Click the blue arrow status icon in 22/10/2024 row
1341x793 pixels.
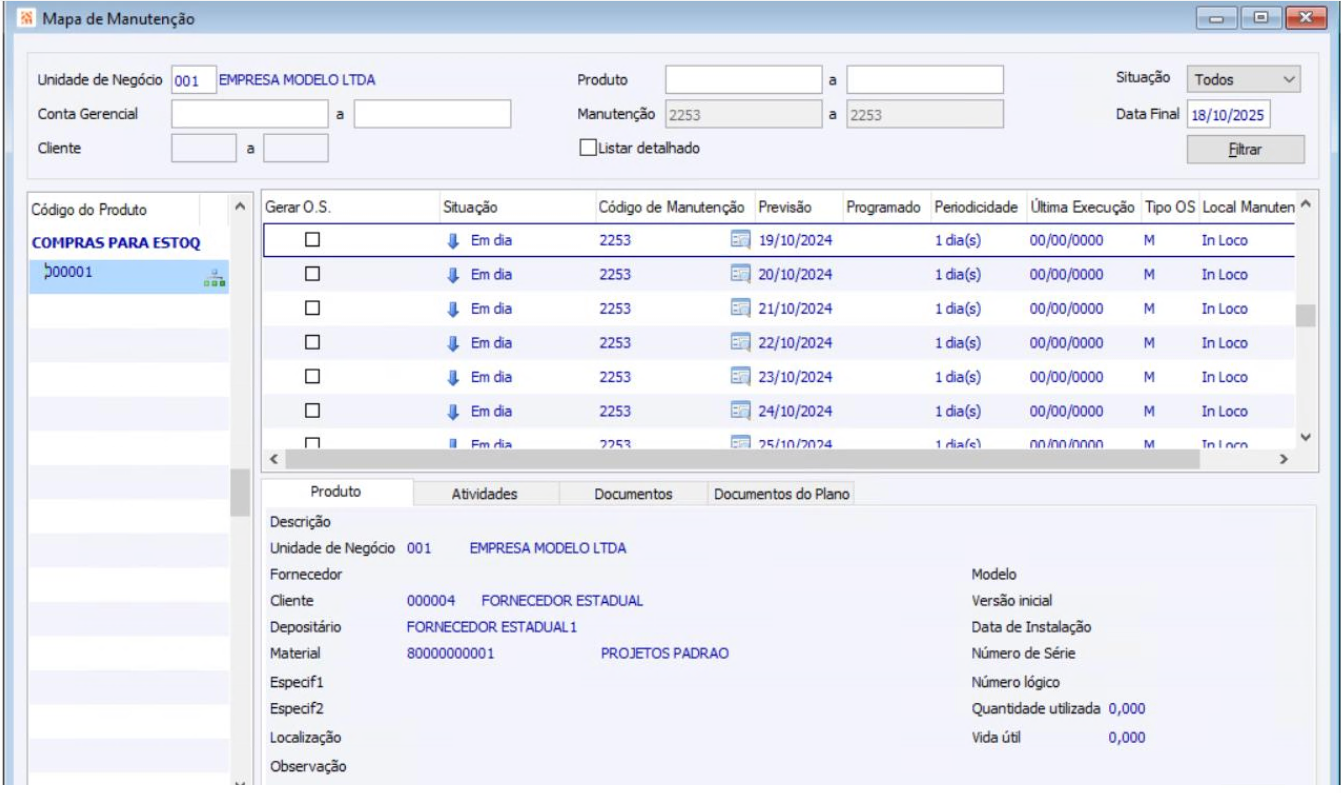tap(453, 343)
